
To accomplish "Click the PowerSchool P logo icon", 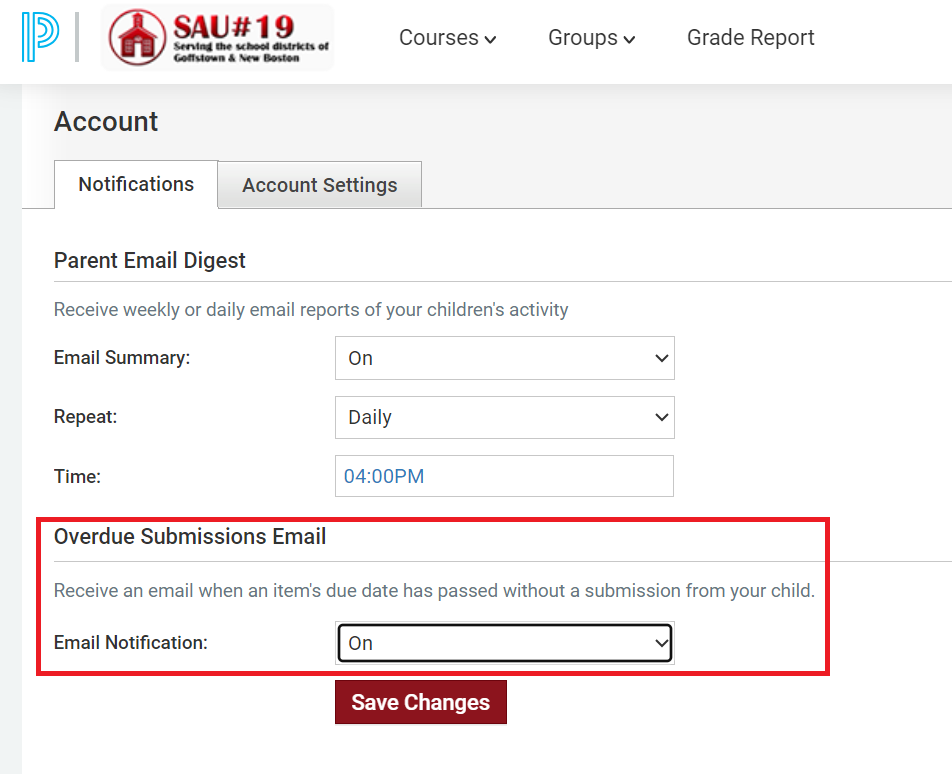I will pyautogui.click(x=40, y=37).
